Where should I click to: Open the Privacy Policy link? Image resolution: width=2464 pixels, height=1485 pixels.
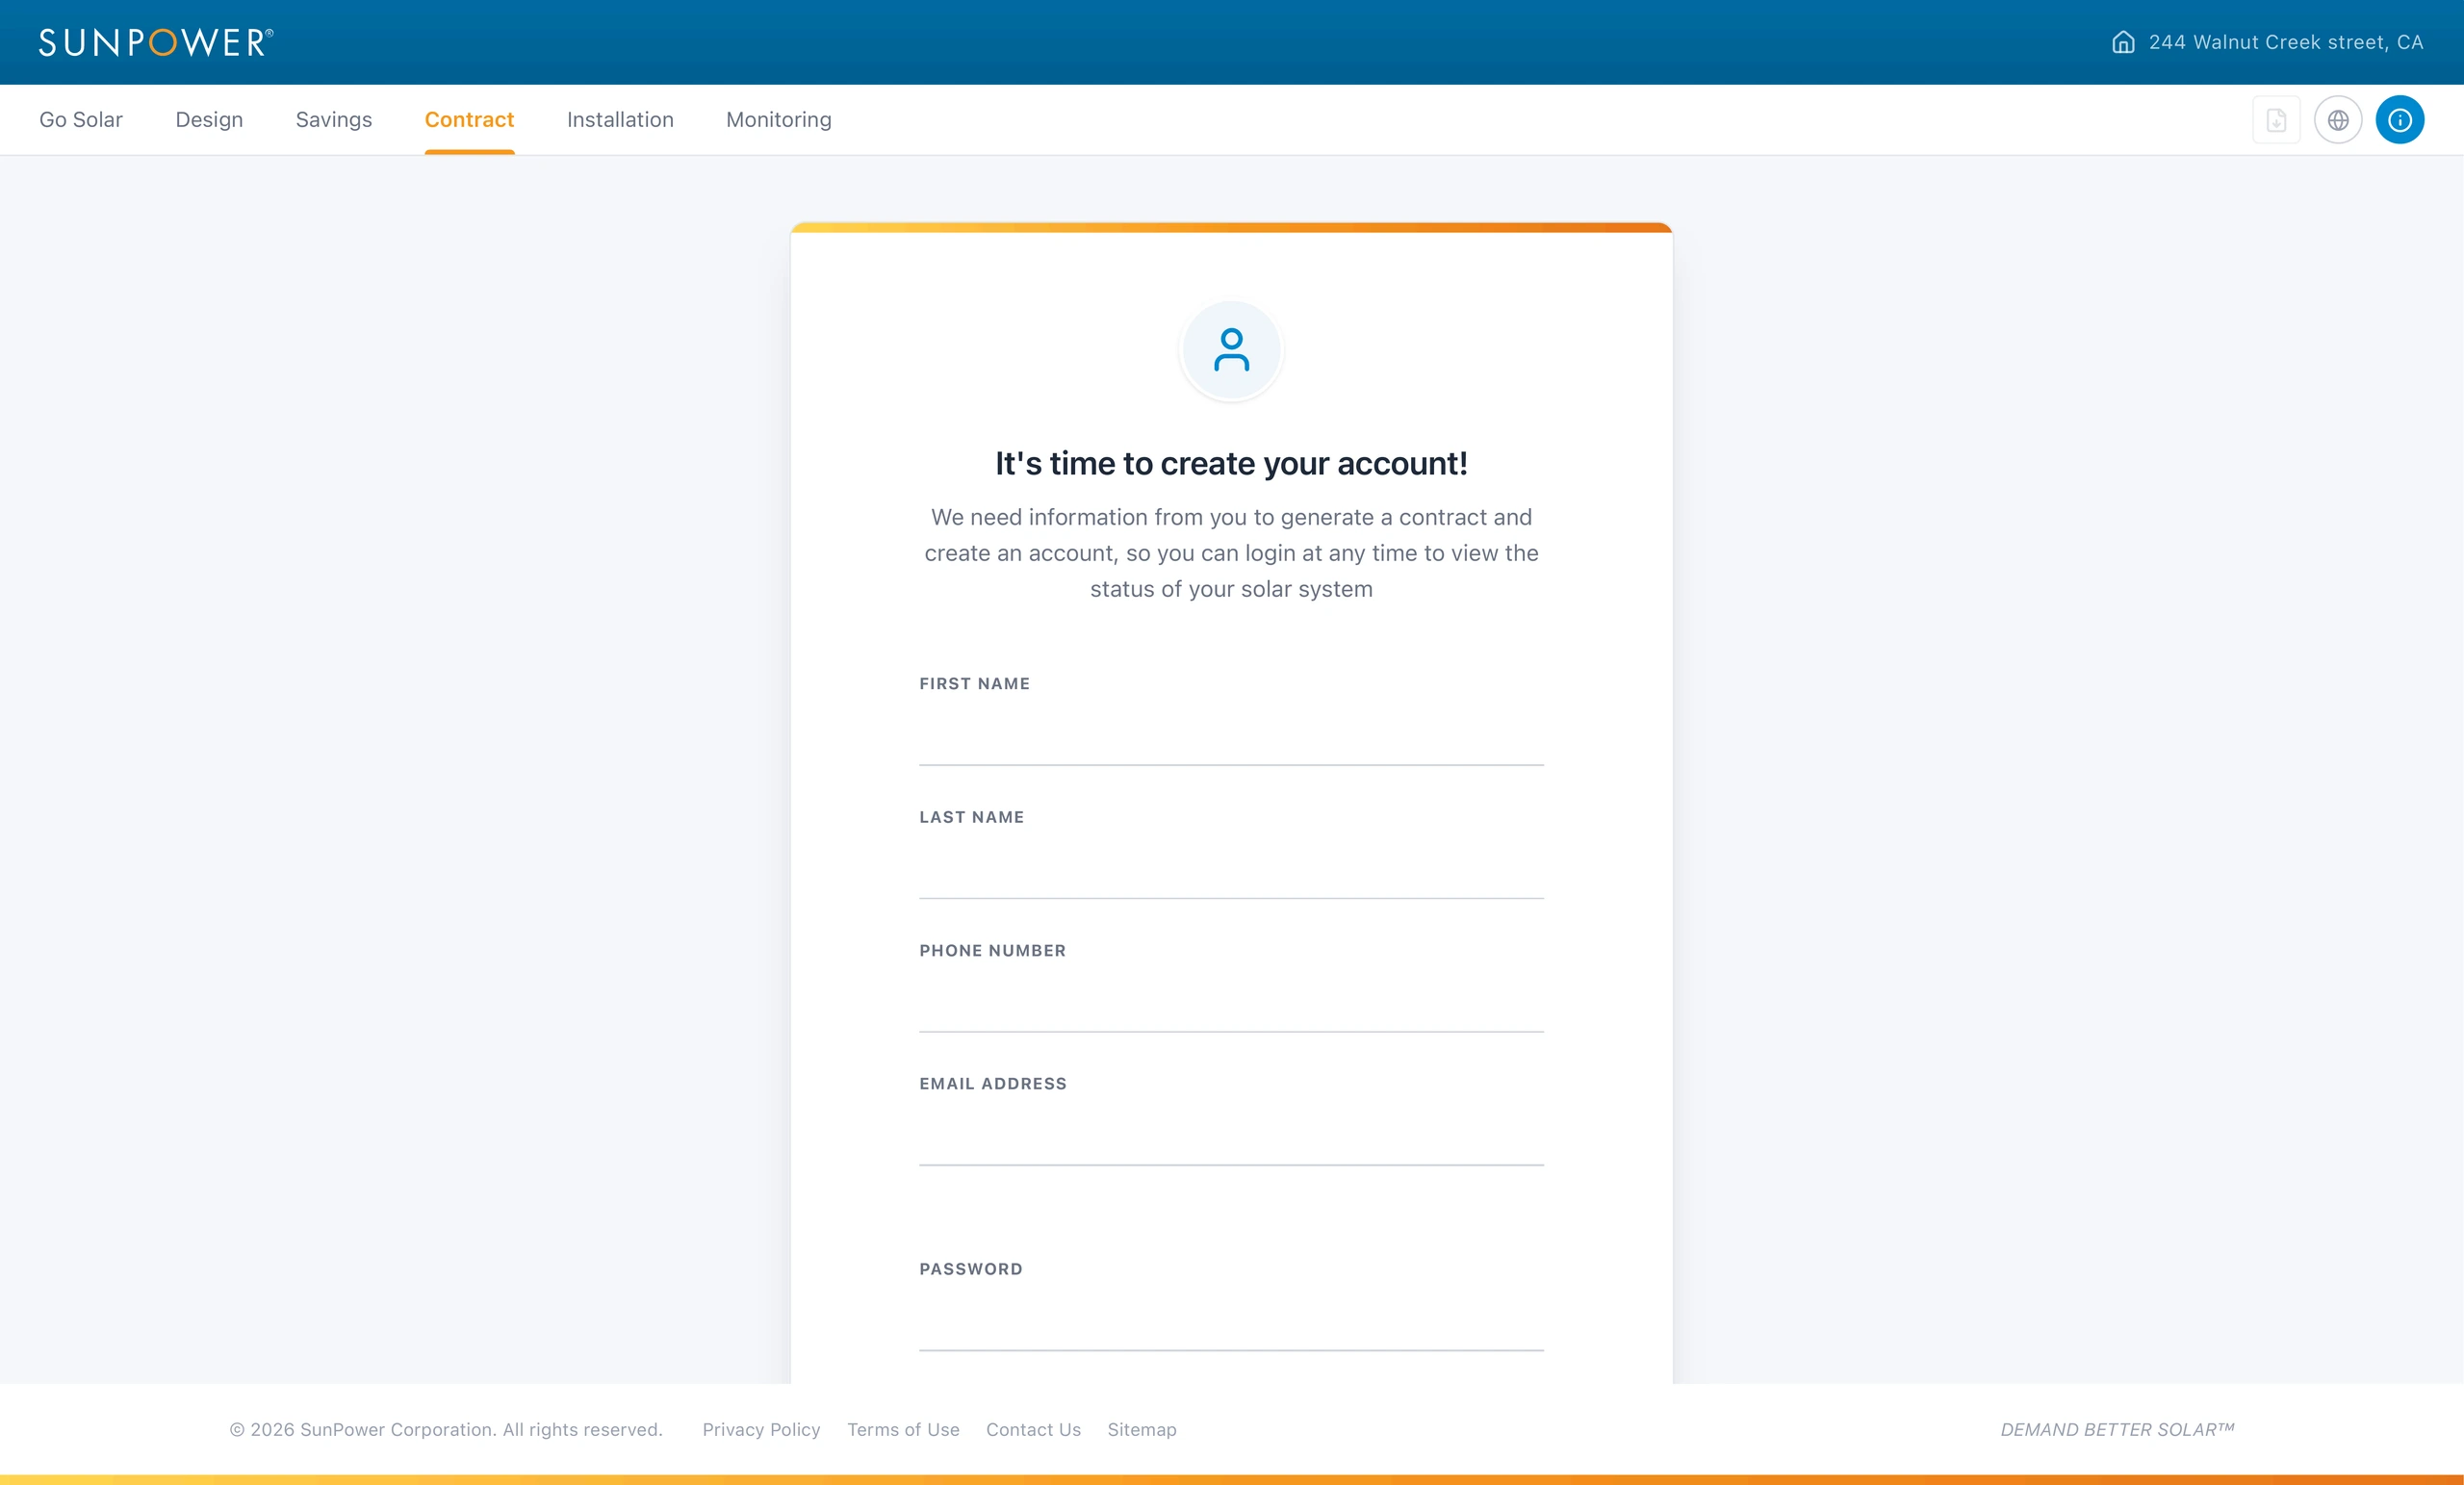(761, 1429)
